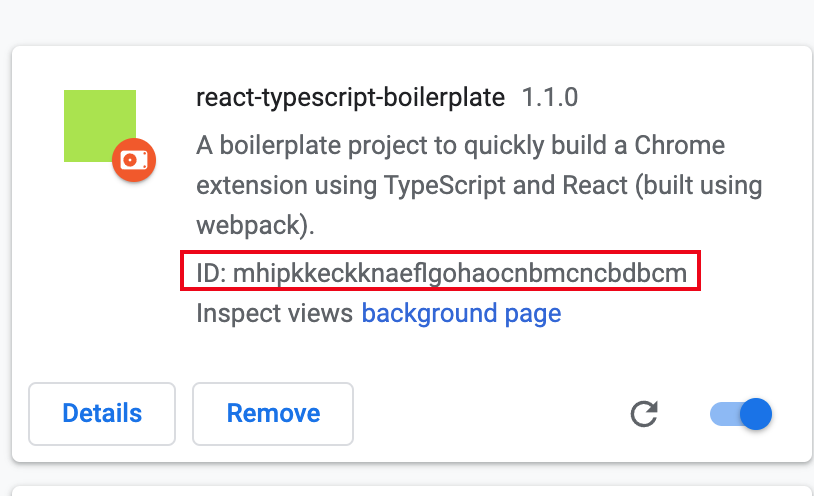Click the 'webpack).' description text
The width and height of the screenshot is (814, 496).
pos(255,226)
